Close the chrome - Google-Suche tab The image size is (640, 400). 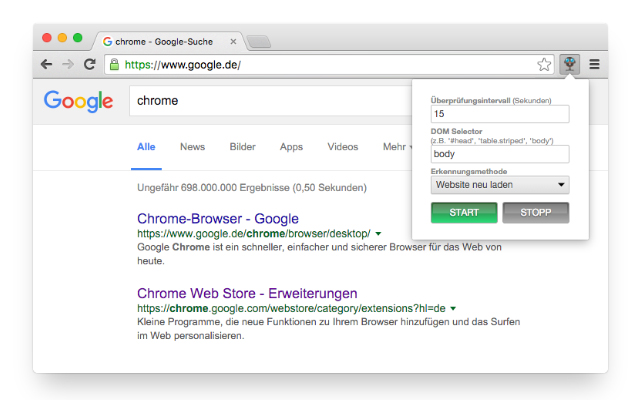[x=233, y=42]
